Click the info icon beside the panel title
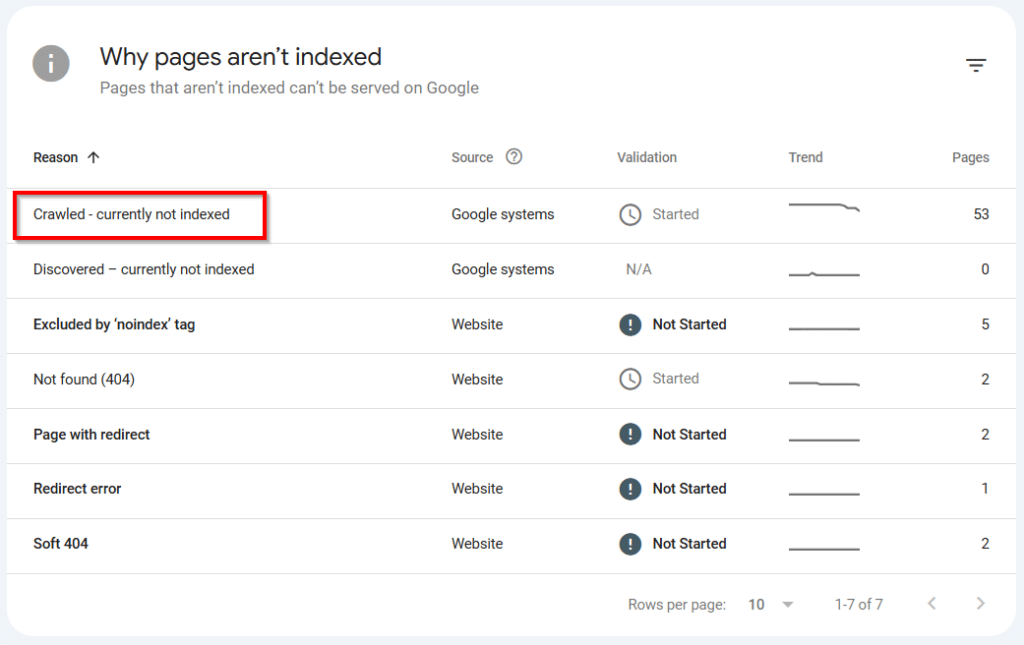 click(50, 63)
